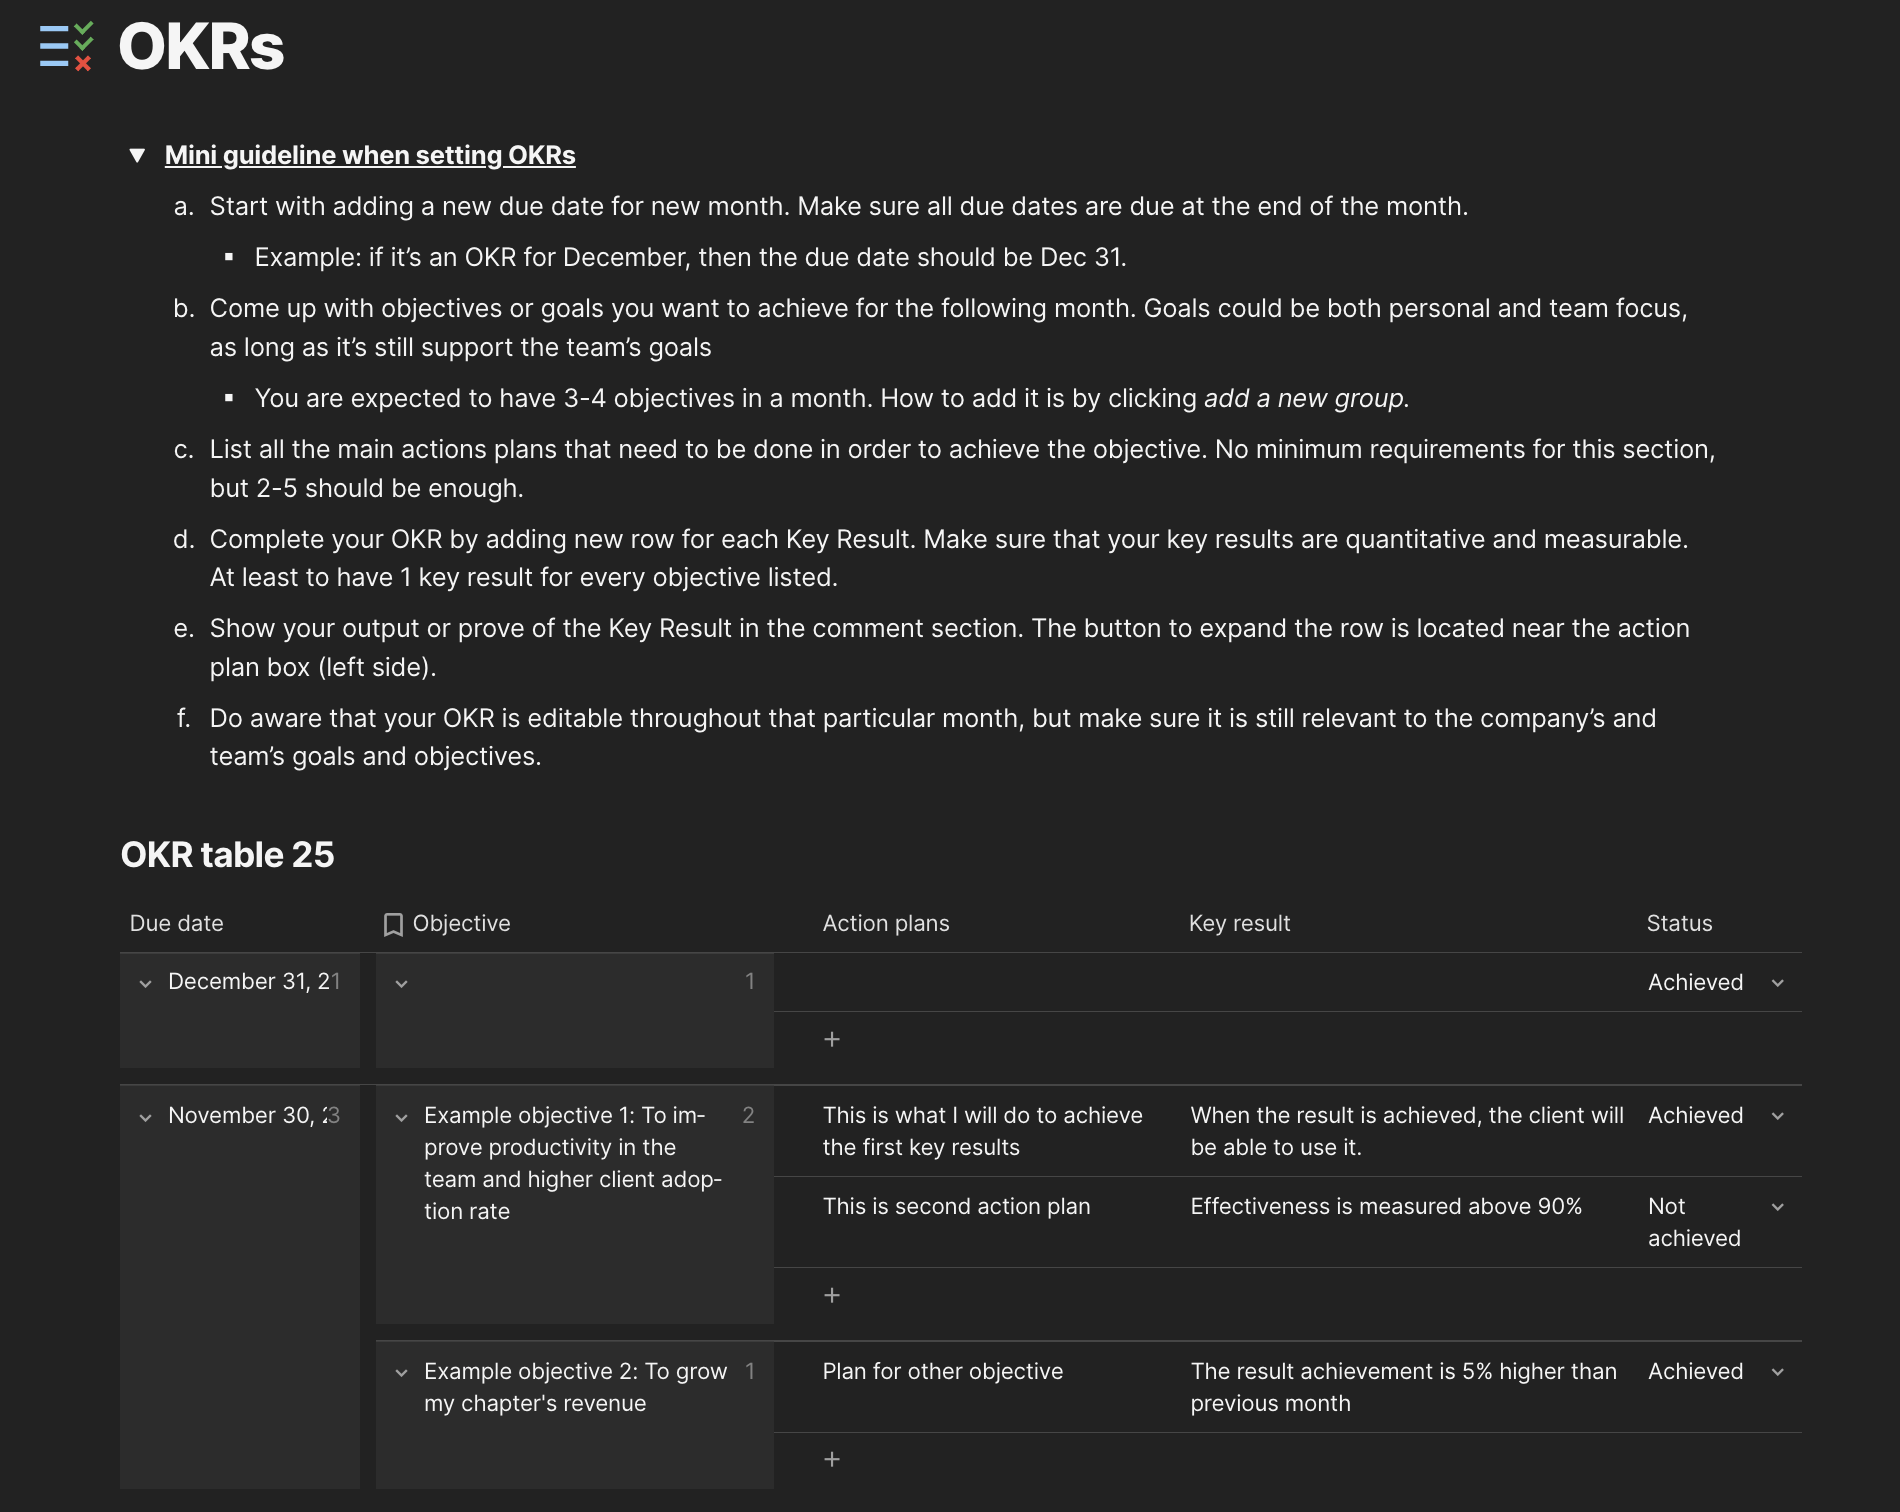Click the Action plans column header

[x=886, y=923]
